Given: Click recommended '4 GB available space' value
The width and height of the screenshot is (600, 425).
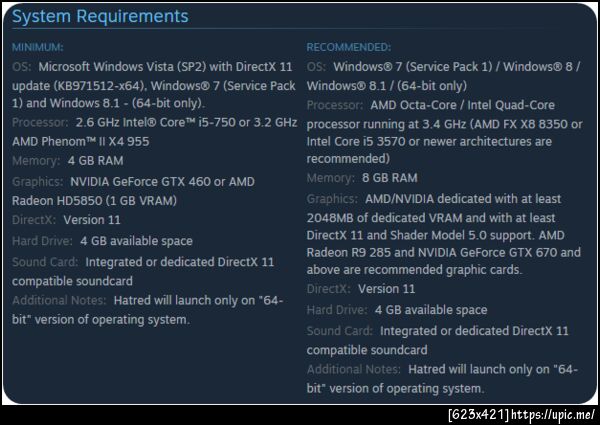Looking at the screenshot, I should [431, 310].
